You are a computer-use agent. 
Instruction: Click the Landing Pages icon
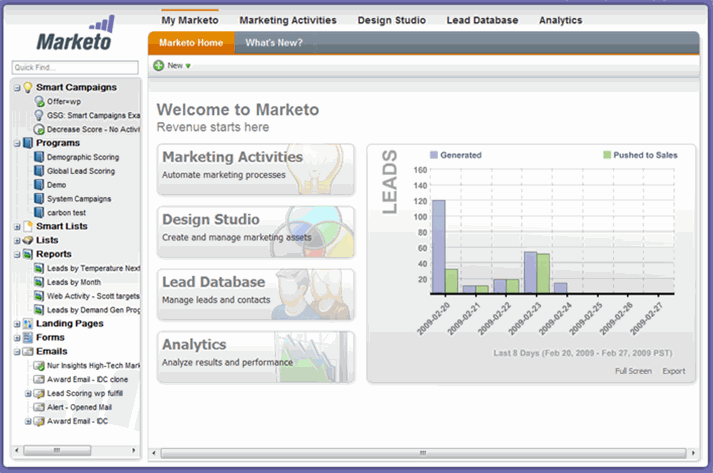pos(28,324)
